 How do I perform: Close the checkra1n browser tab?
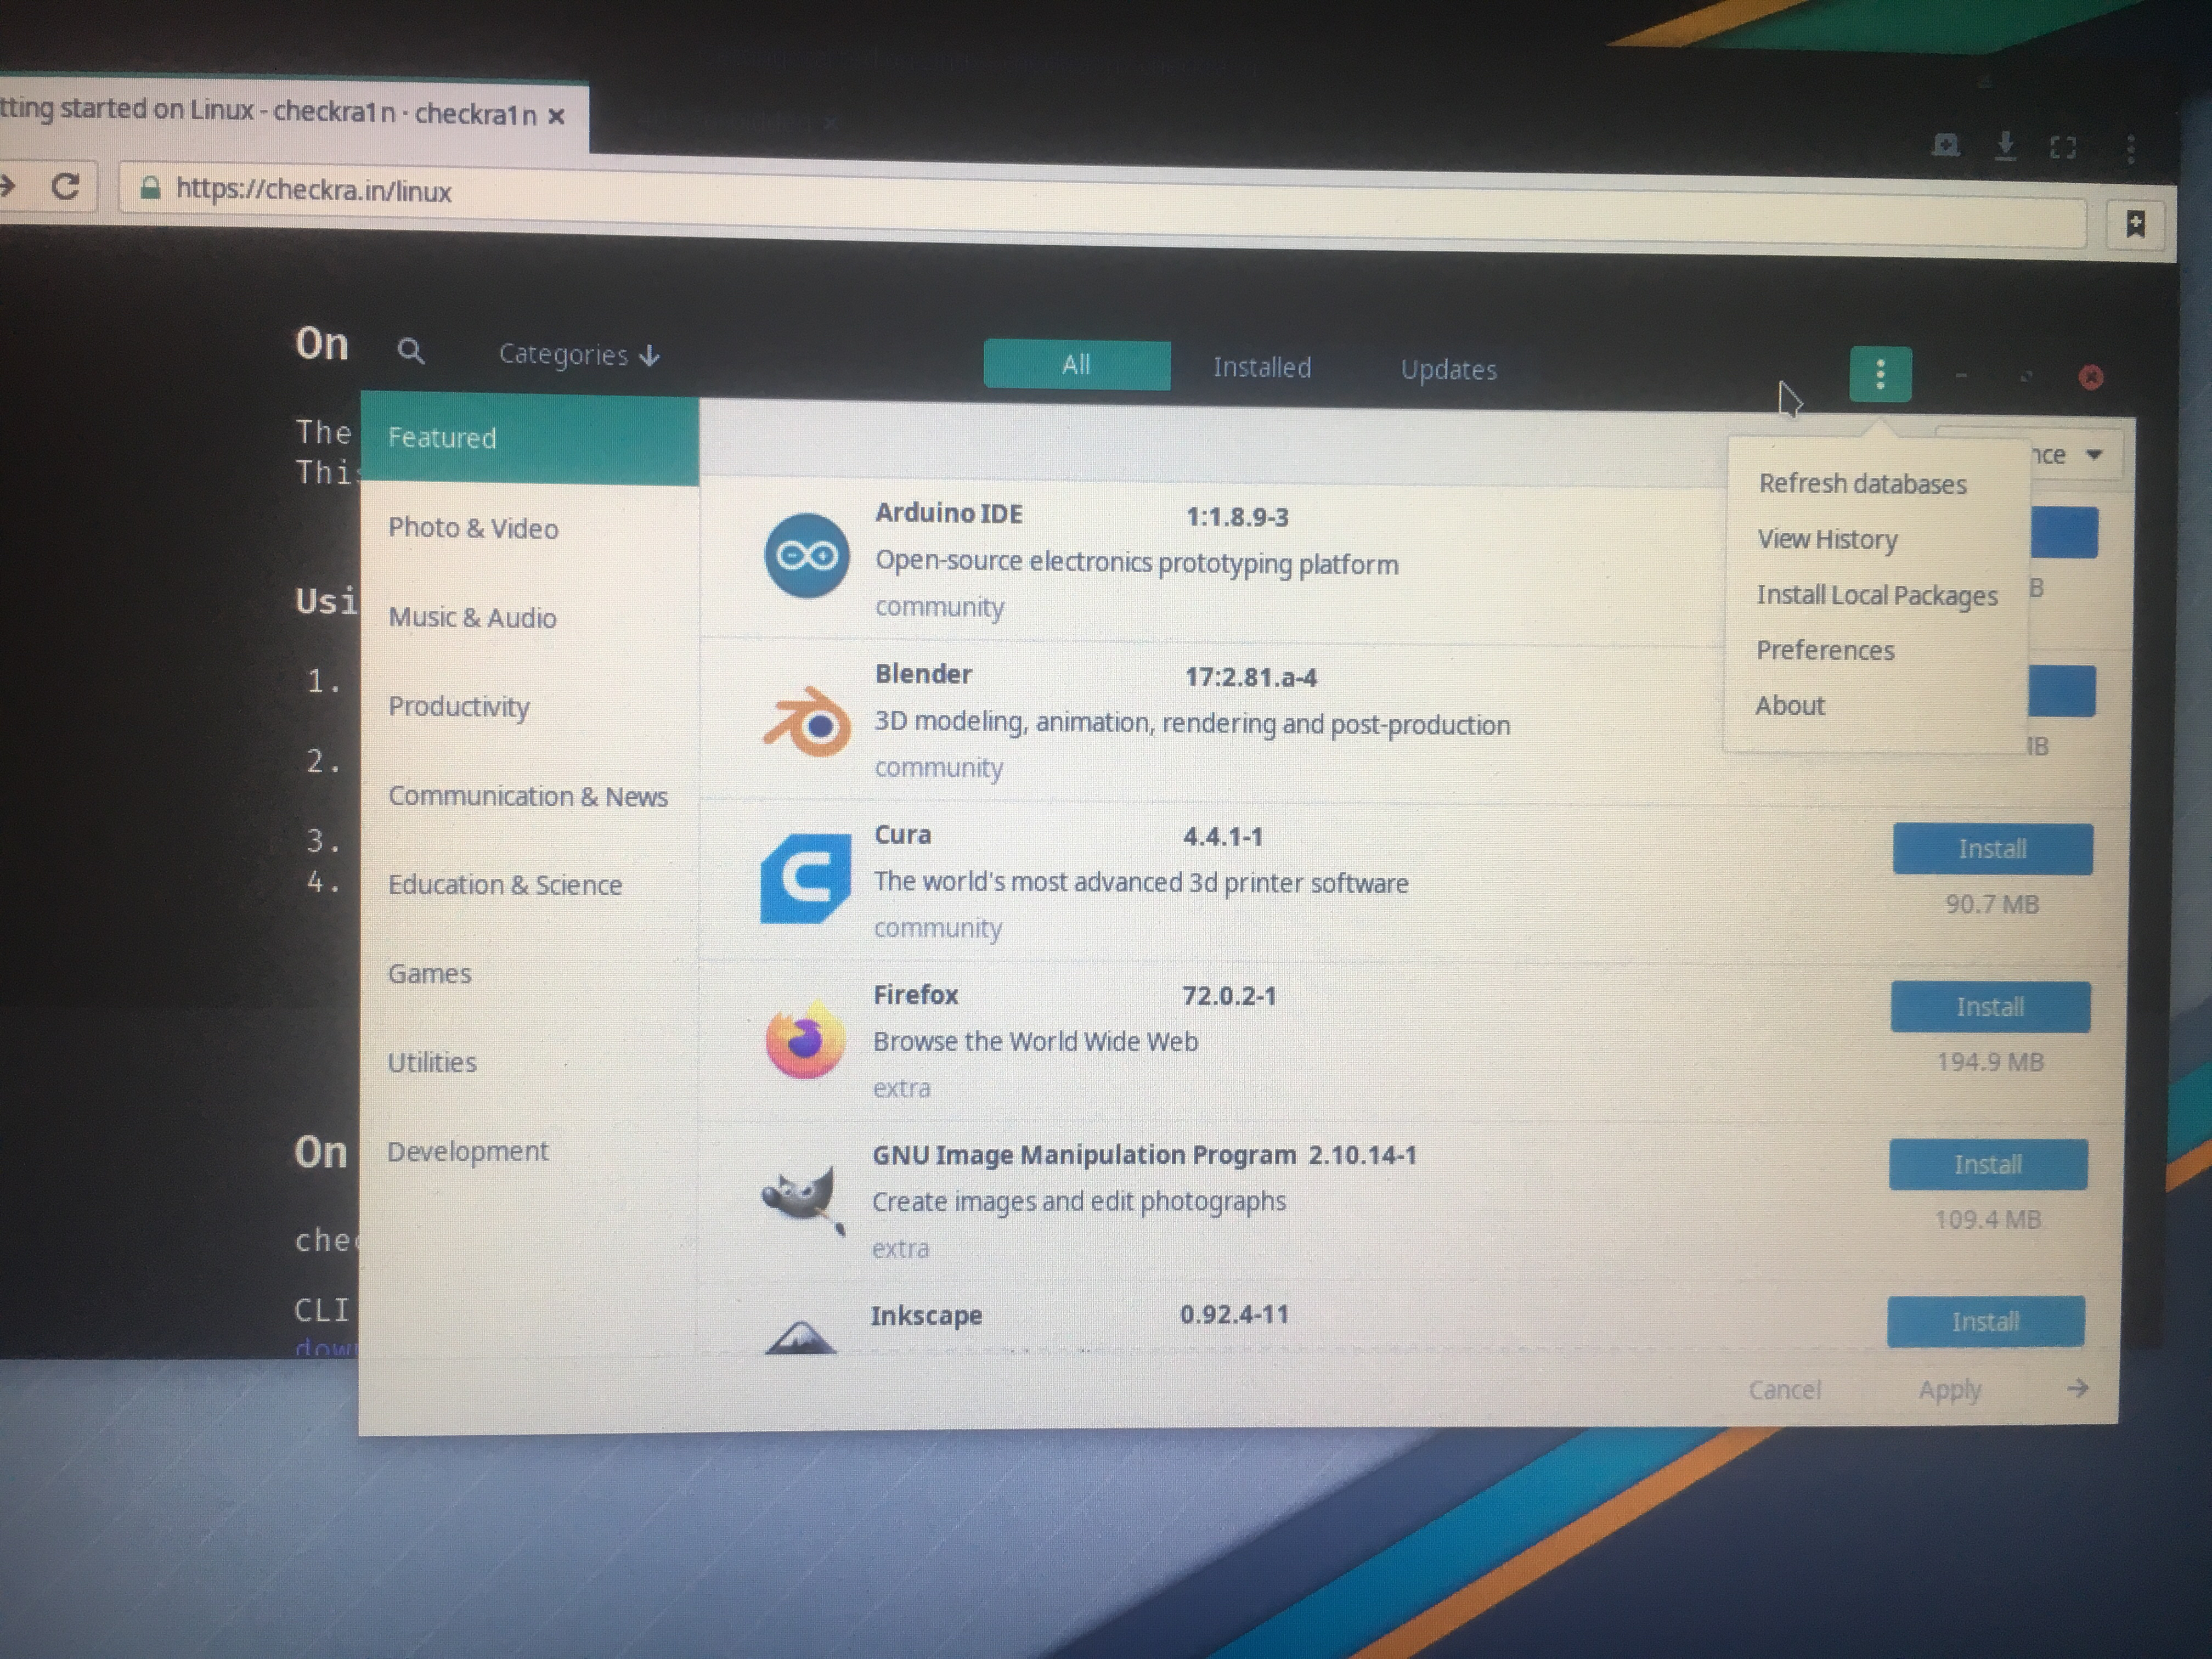(x=557, y=116)
